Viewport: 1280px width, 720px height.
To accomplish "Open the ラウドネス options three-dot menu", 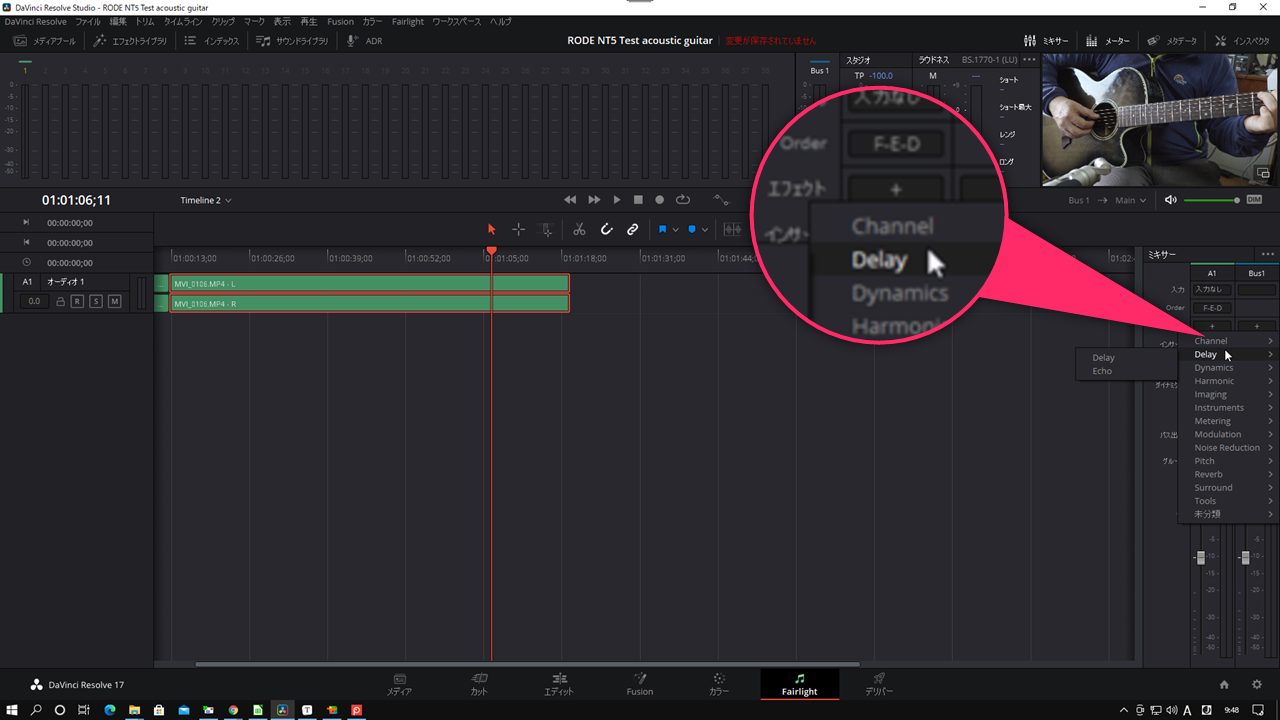I will pos(1029,60).
